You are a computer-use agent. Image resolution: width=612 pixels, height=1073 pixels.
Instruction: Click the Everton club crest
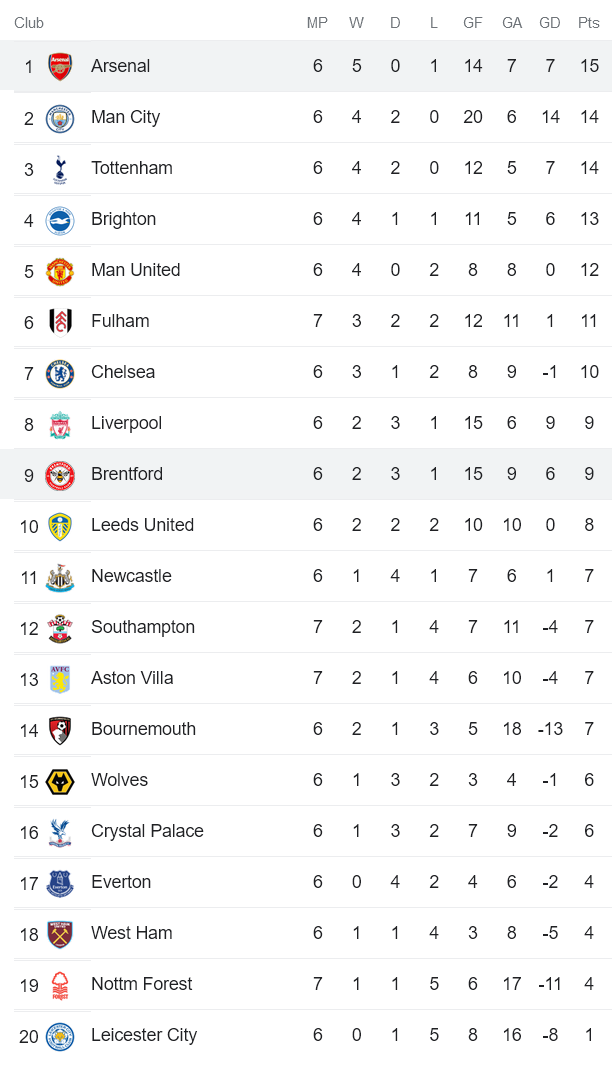click(x=60, y=882)
